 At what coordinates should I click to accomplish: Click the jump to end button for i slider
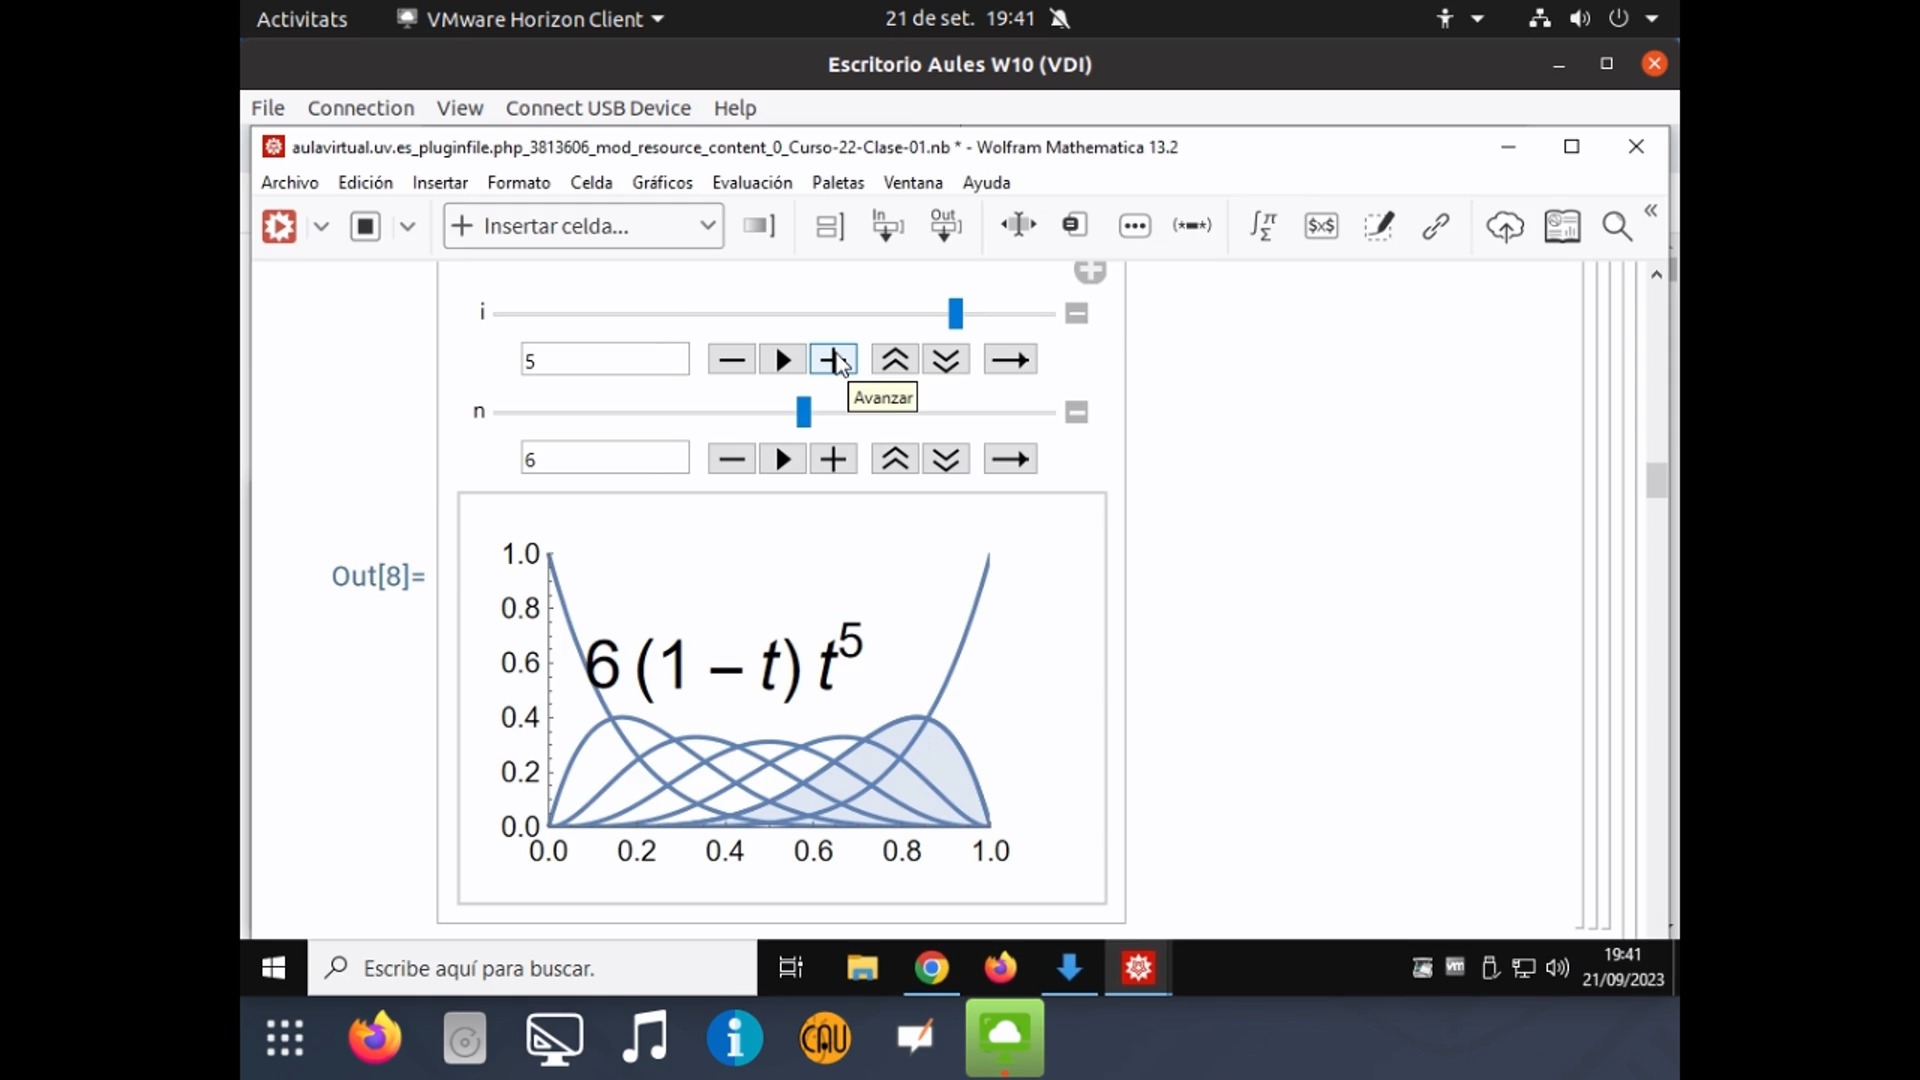tap(1009, 360)
